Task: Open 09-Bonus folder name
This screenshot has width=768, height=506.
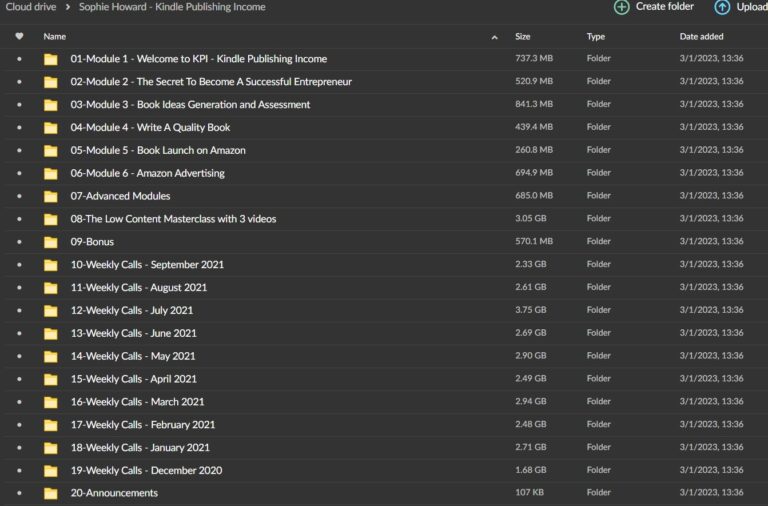Action: coord(92,241)
